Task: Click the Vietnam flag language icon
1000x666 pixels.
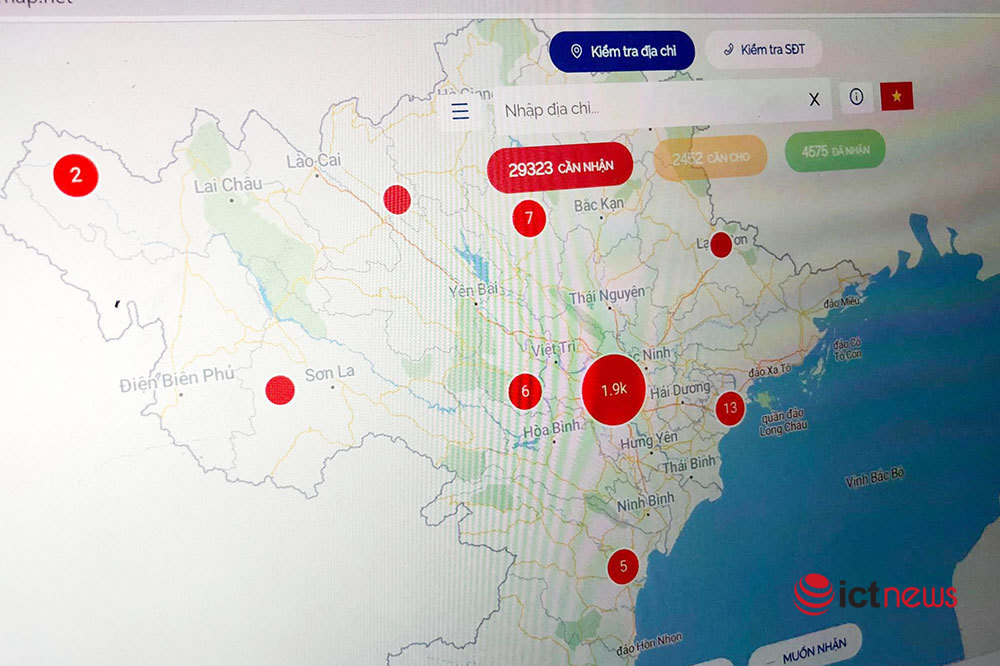Action: [898, 97]
